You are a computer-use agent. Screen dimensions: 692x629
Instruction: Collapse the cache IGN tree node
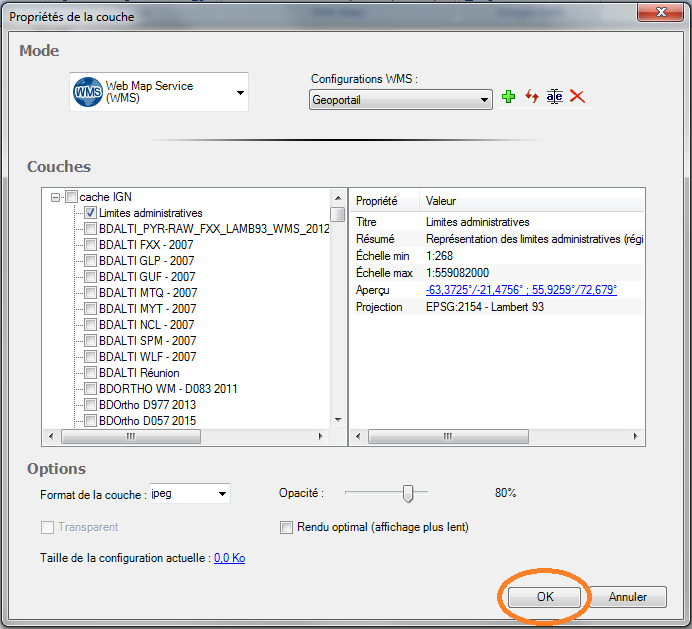click(55, 197)
